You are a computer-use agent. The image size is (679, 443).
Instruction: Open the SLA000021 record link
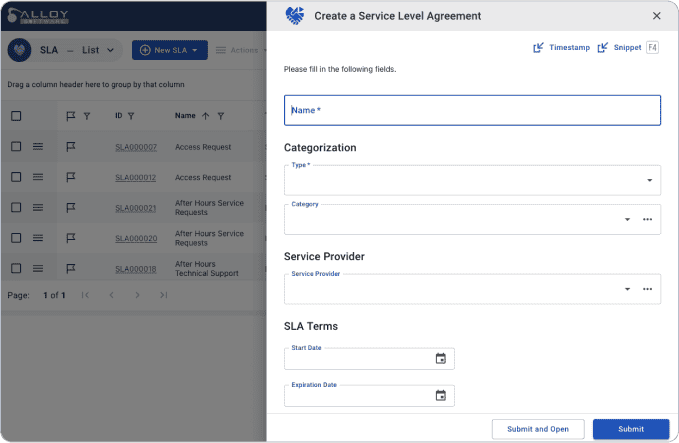point(136,208)
